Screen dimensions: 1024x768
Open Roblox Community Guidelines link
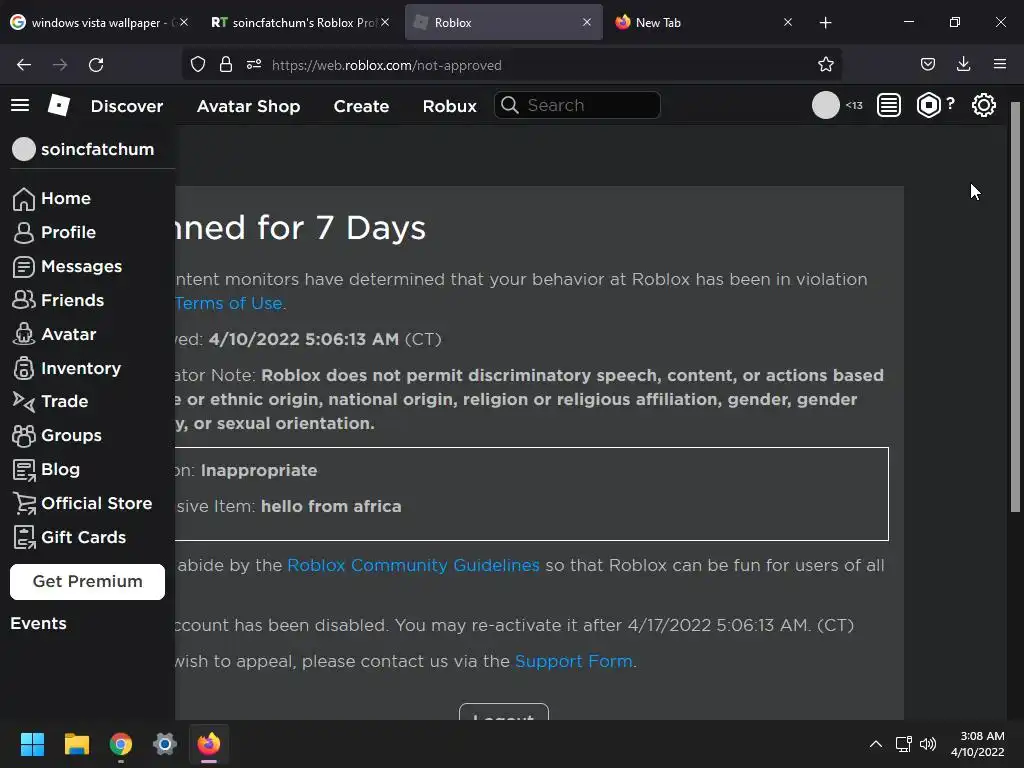(413, 565)
